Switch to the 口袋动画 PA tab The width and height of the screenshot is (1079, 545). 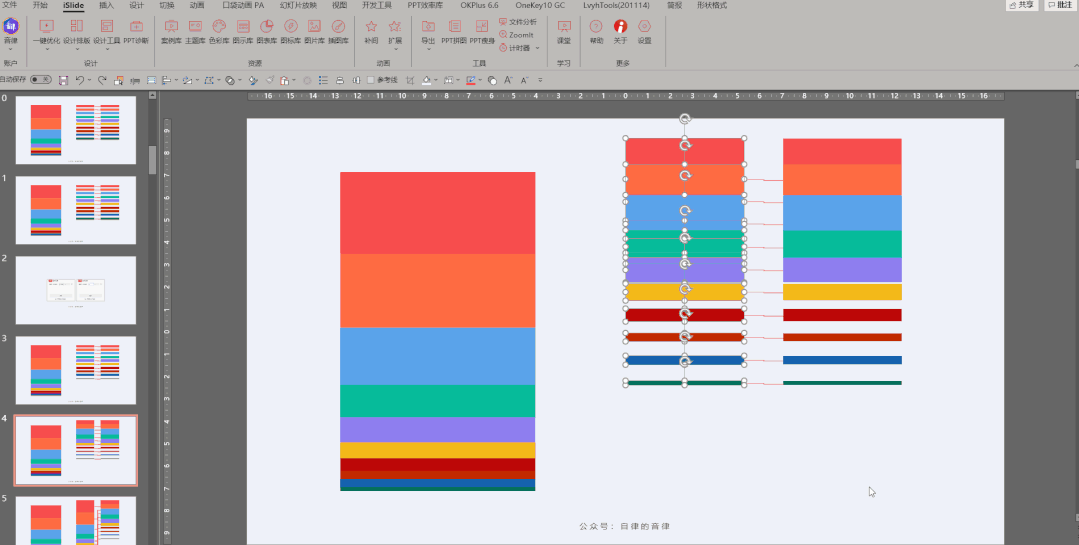[243, 5]
